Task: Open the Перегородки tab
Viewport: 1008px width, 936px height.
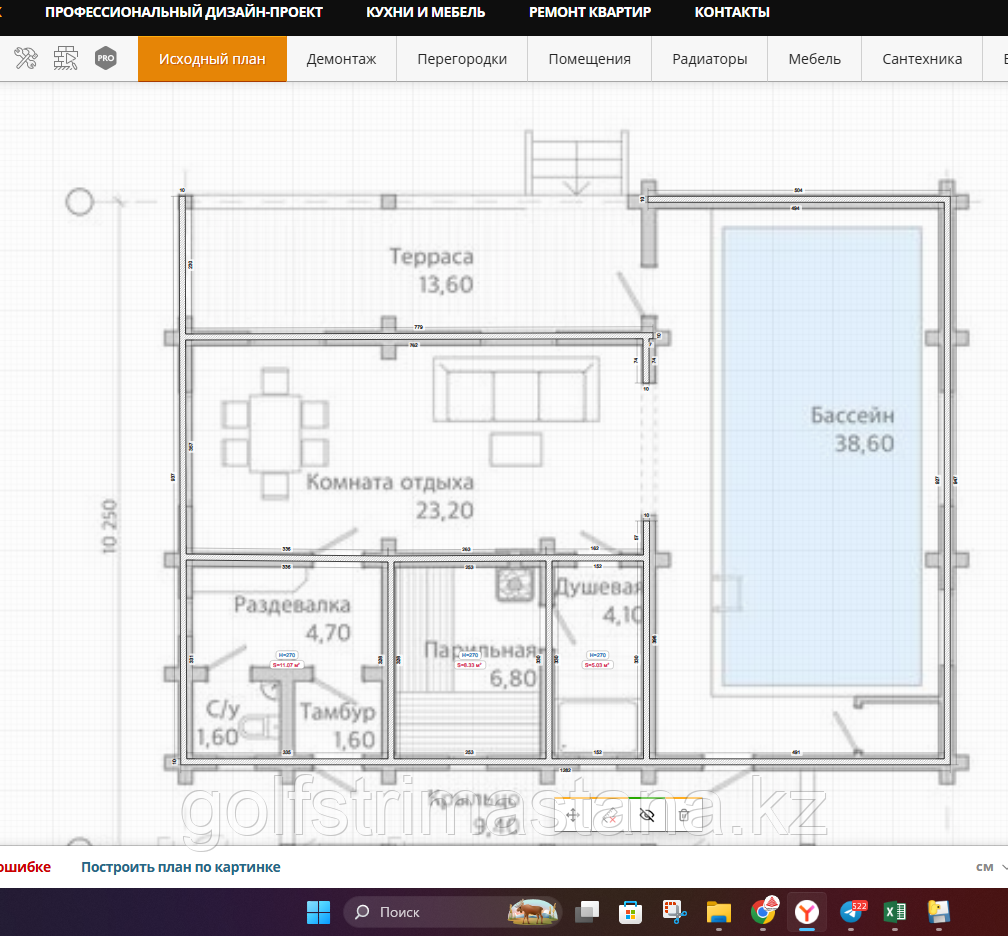Action: pyautogui.click(x=462, y=59)
